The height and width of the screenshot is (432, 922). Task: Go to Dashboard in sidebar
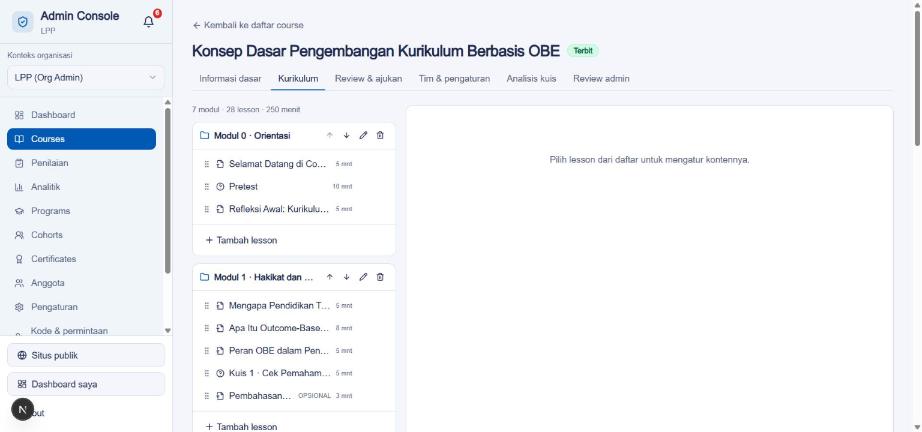[81, 115]
